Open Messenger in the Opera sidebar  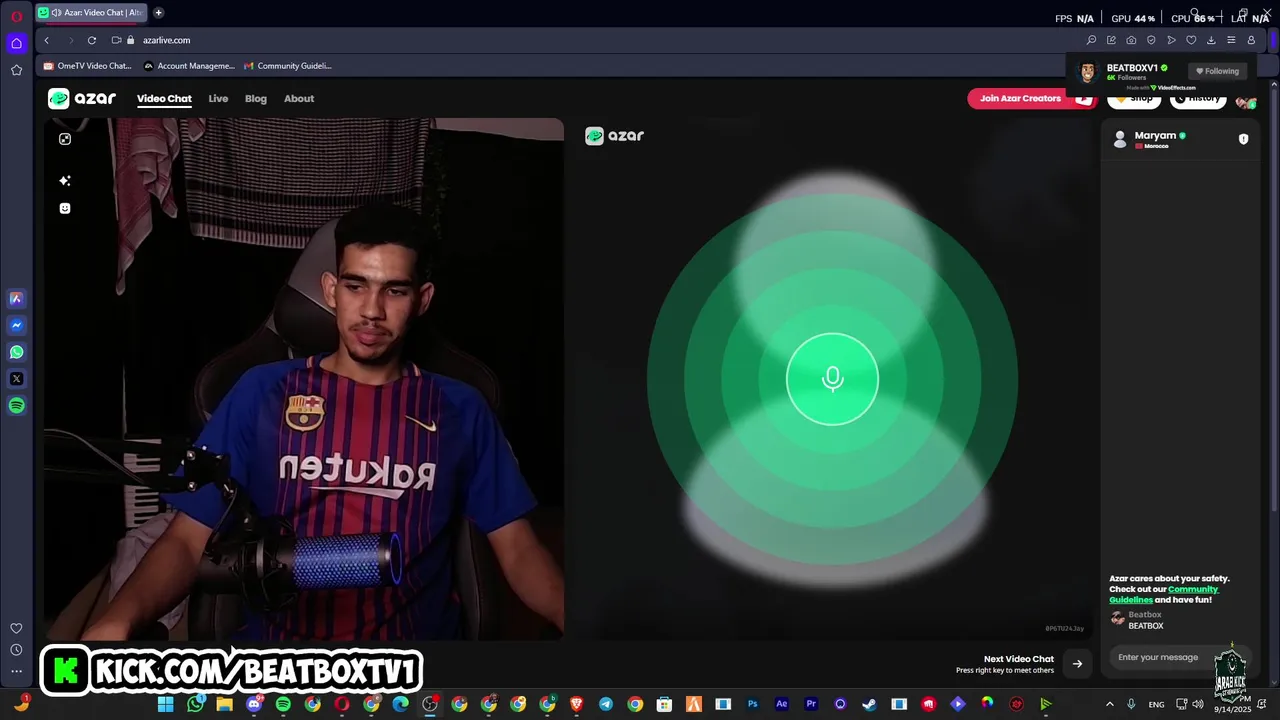pos(16,325)
